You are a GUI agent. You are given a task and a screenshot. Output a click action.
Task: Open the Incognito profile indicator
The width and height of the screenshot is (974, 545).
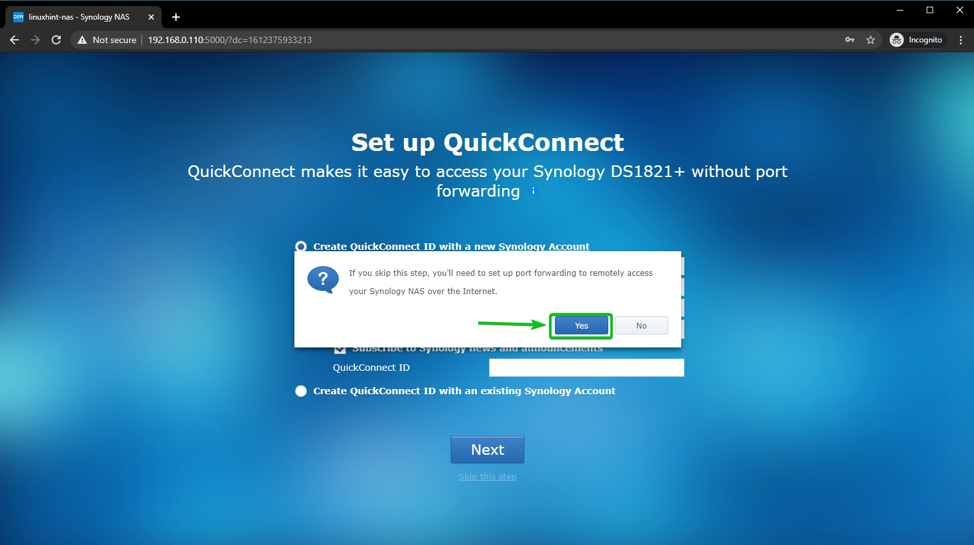pyautogui.click(x=916, y=40)
